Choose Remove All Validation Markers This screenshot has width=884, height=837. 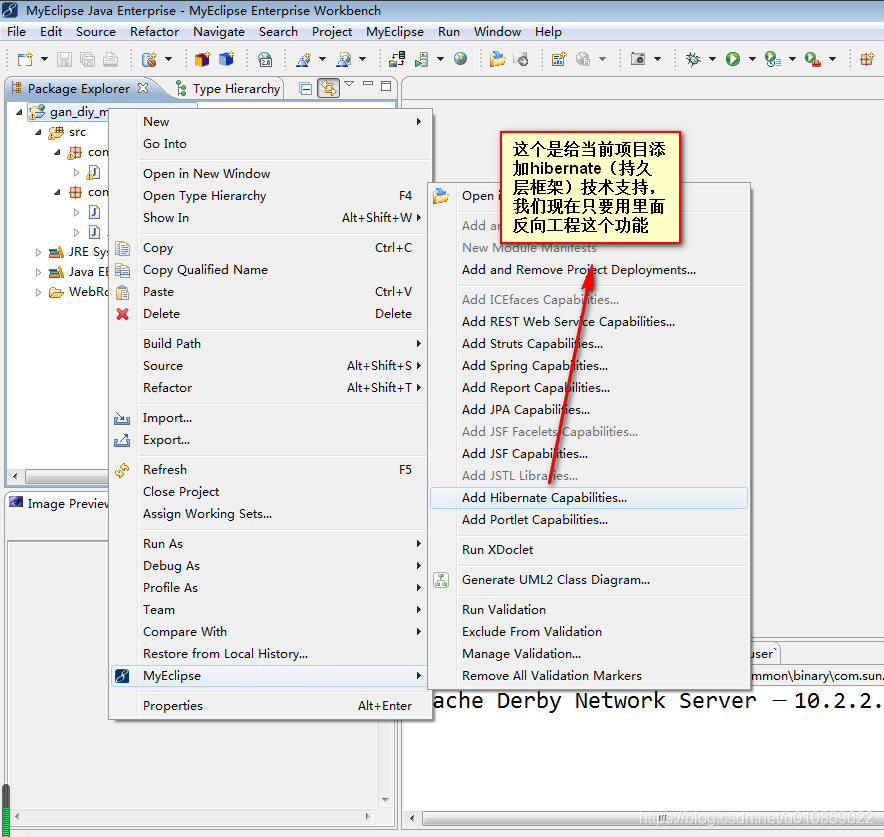[589, 676]
